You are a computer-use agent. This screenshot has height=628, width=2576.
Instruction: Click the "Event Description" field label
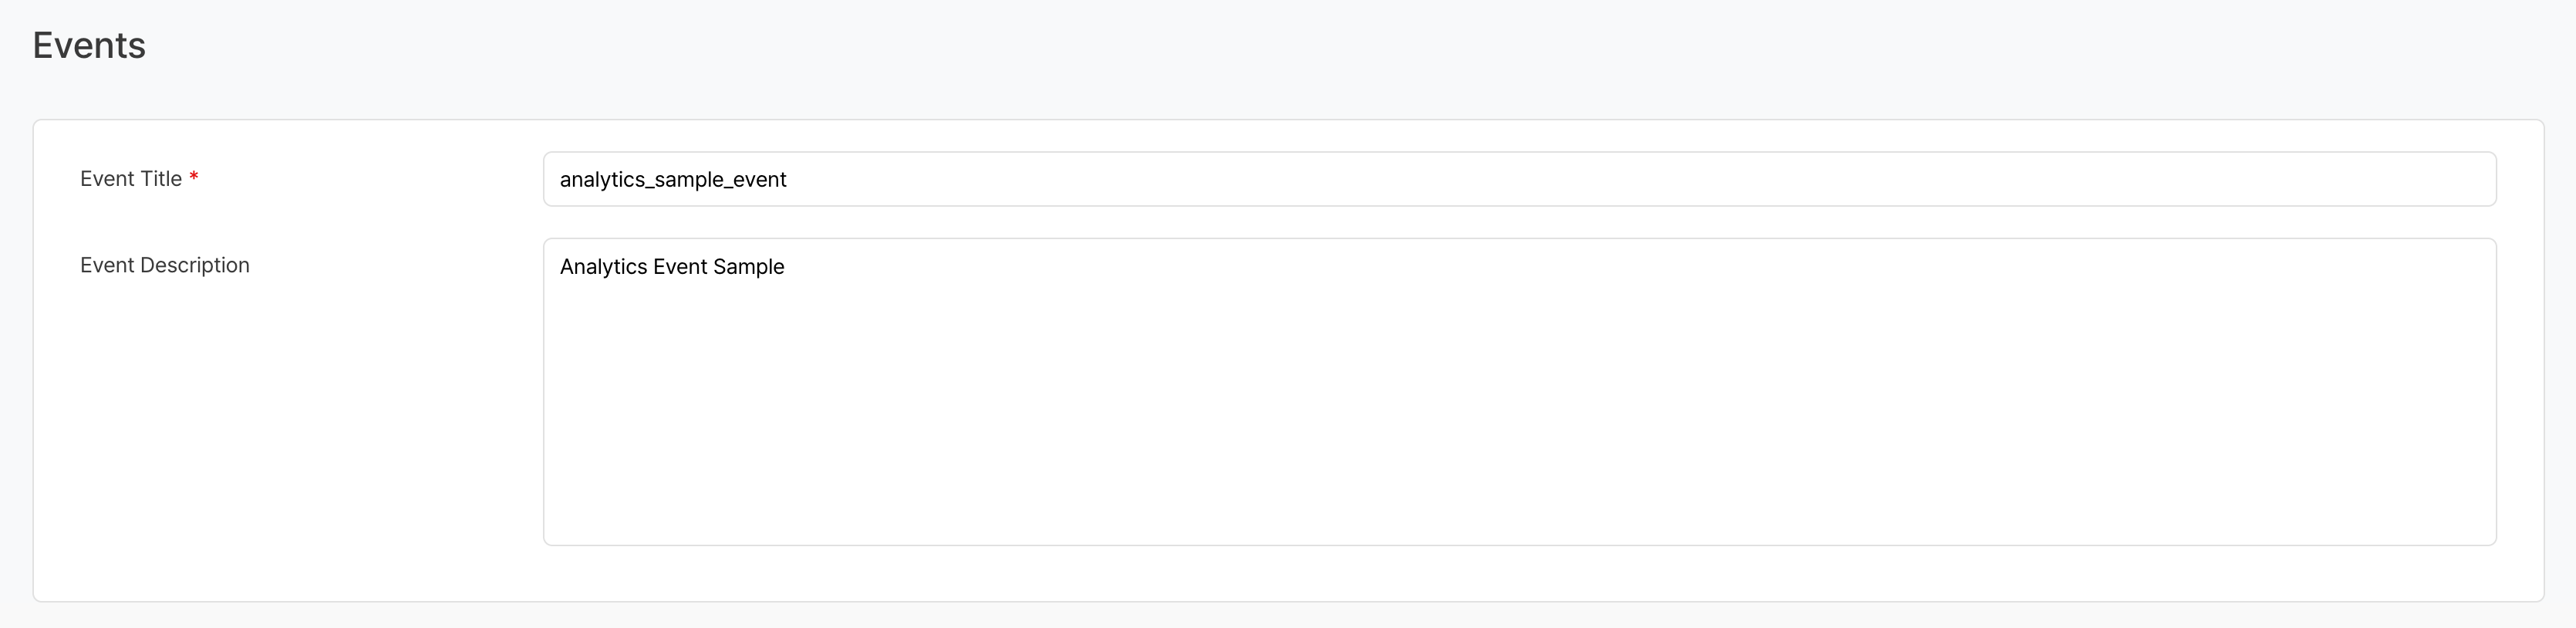164,265
